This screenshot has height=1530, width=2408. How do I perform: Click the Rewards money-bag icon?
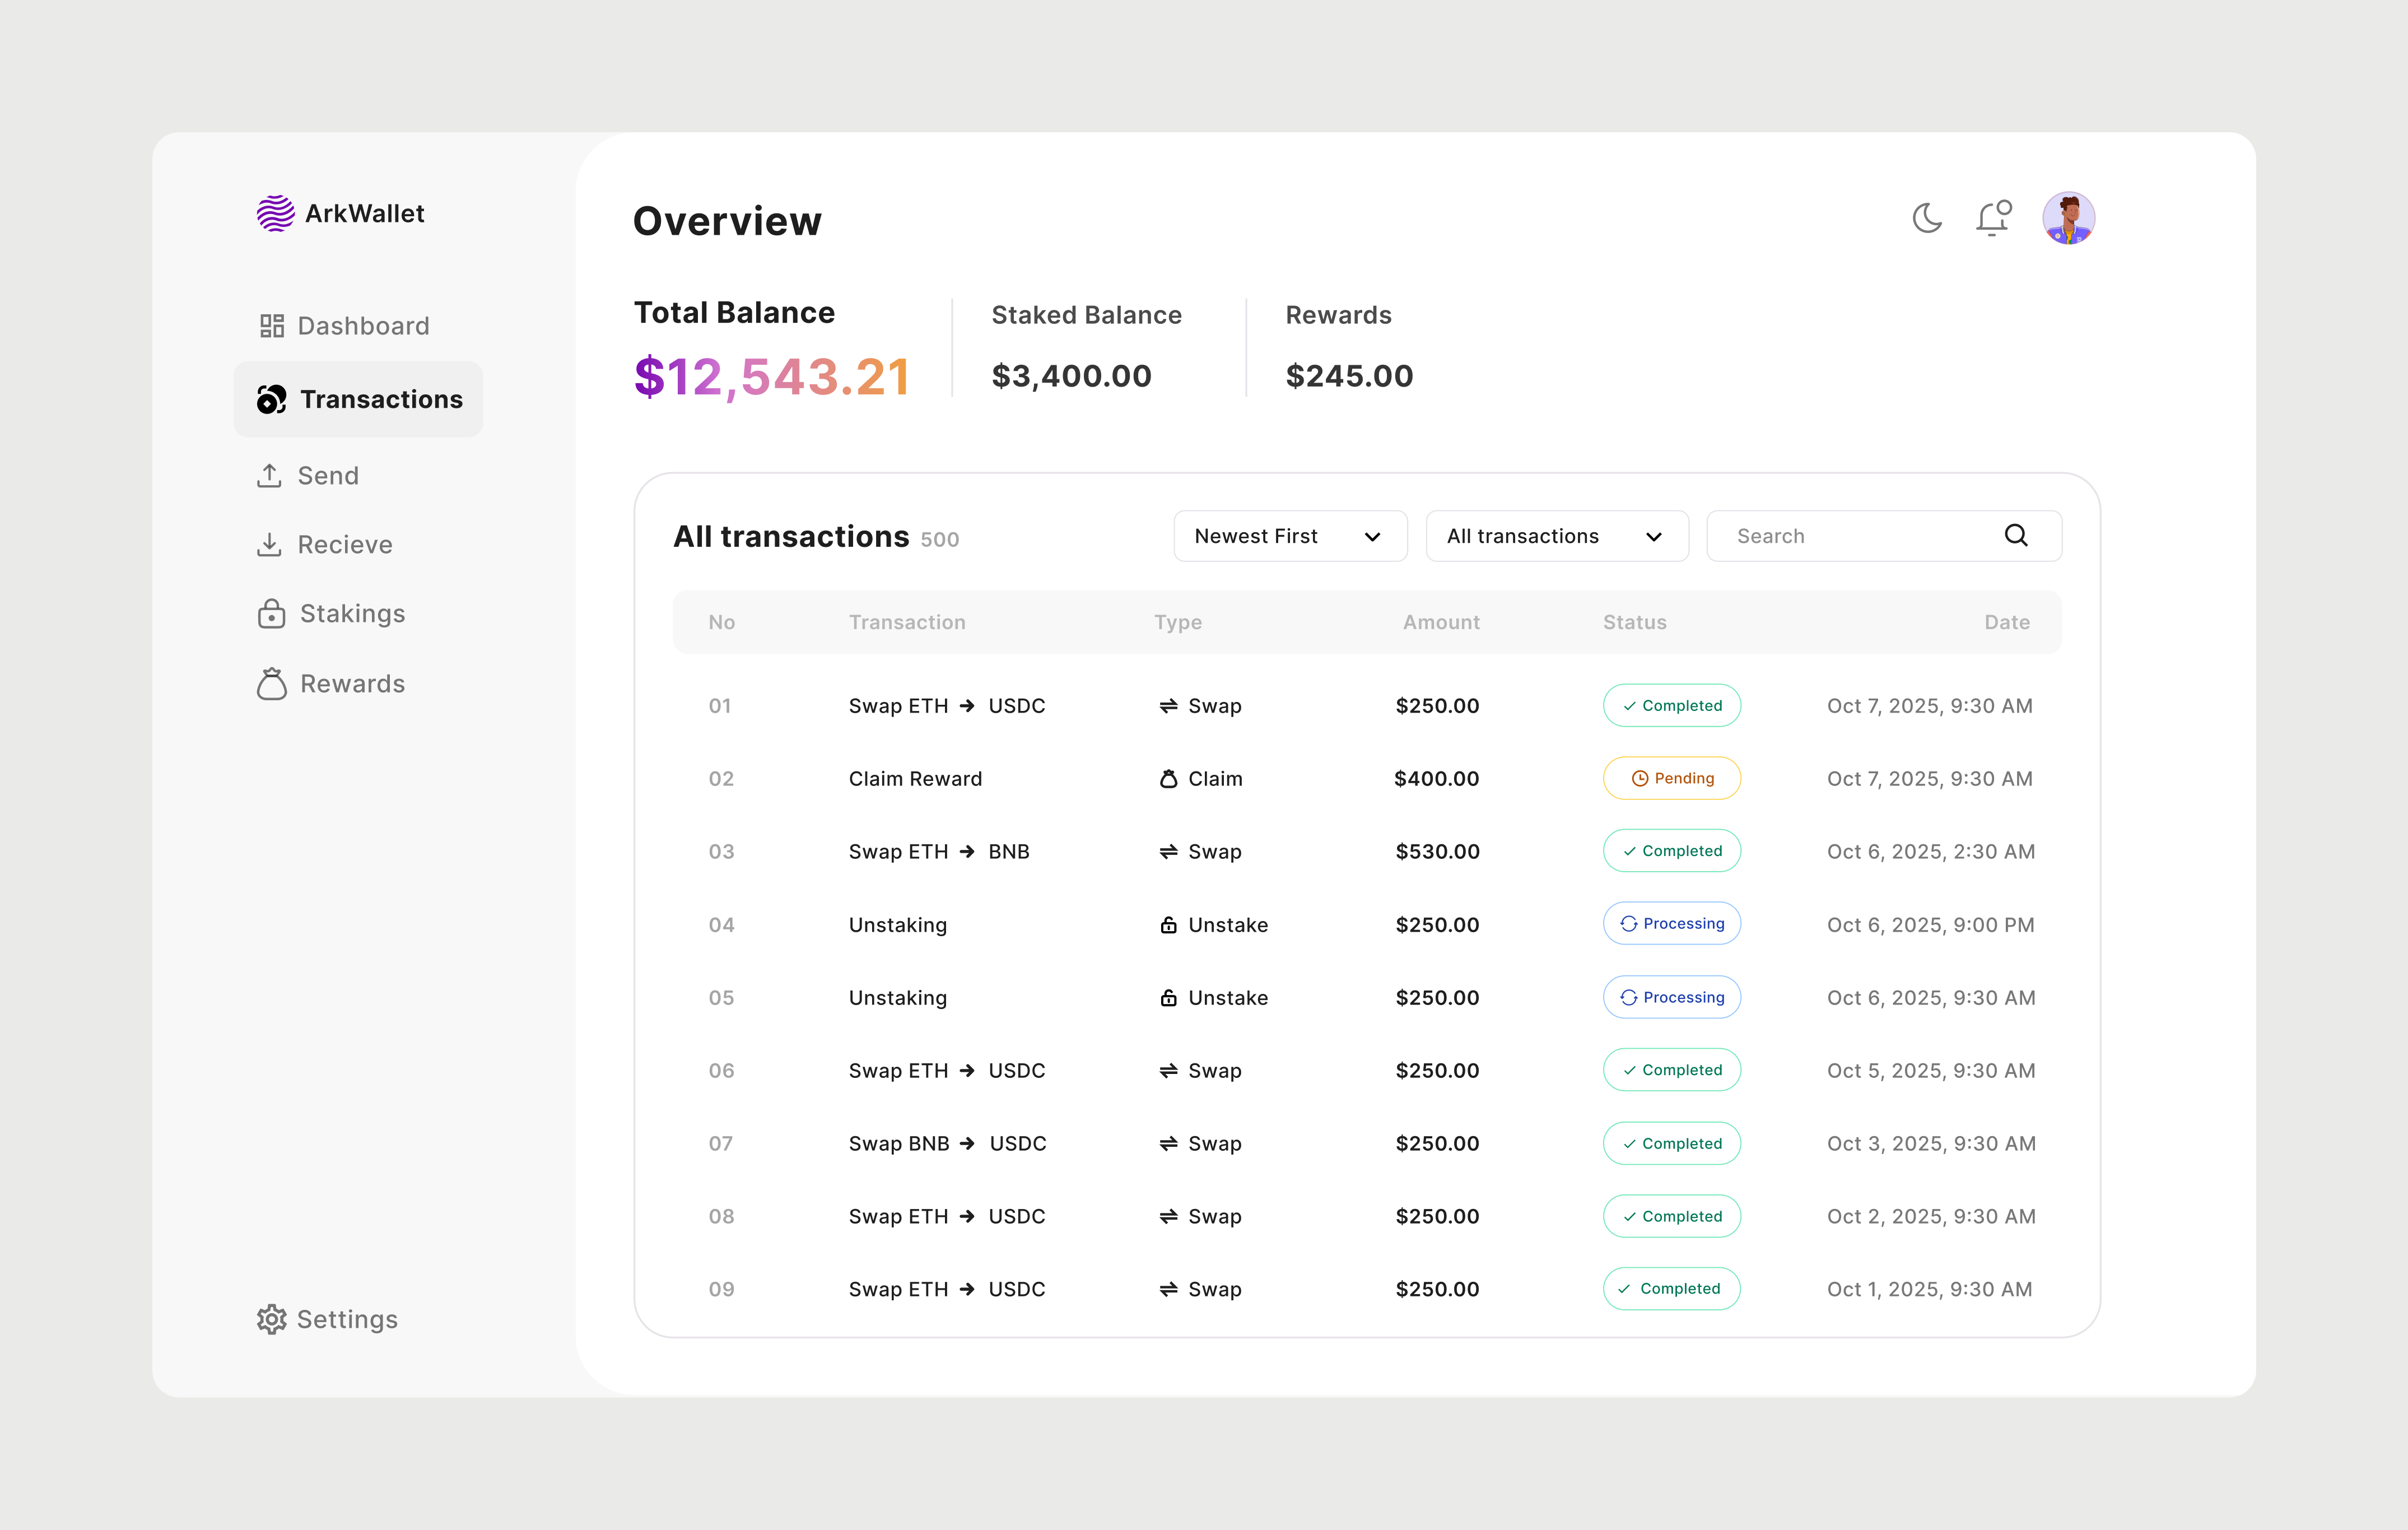pos(271,683)
